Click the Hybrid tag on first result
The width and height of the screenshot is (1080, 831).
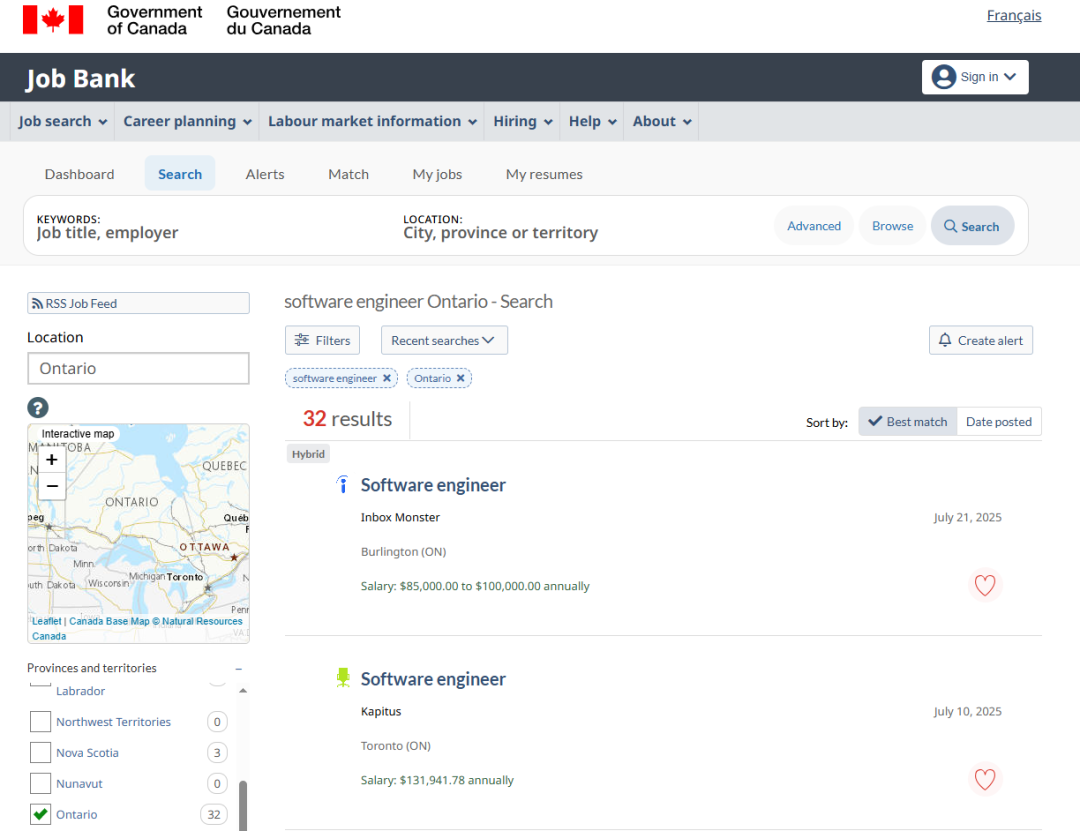[x=308, y=454]
